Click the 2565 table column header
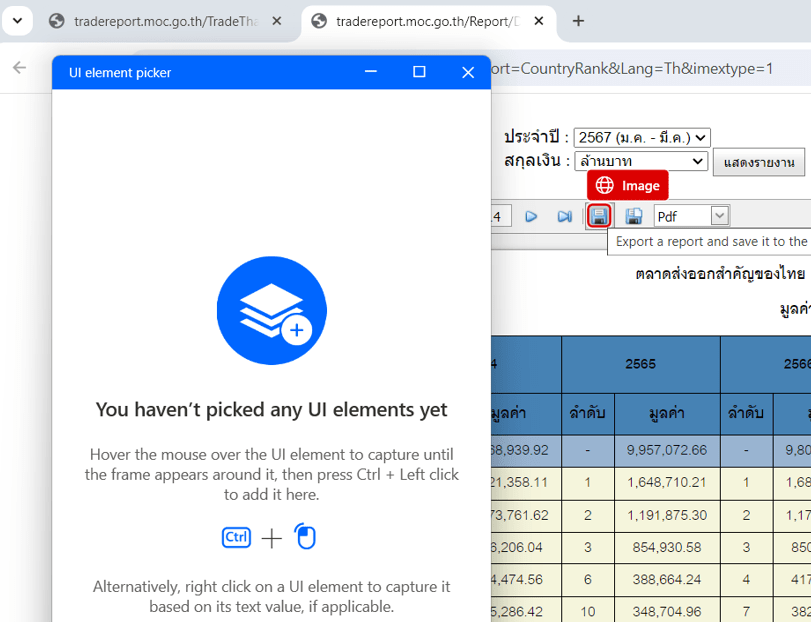 (640, 364)
